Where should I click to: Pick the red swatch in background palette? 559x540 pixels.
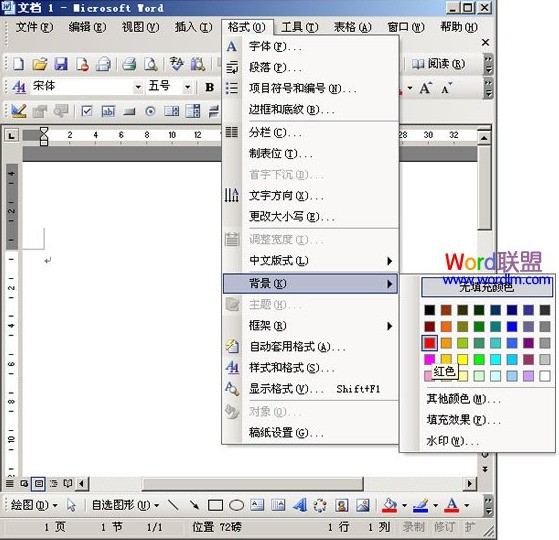(x=430, y=343)
